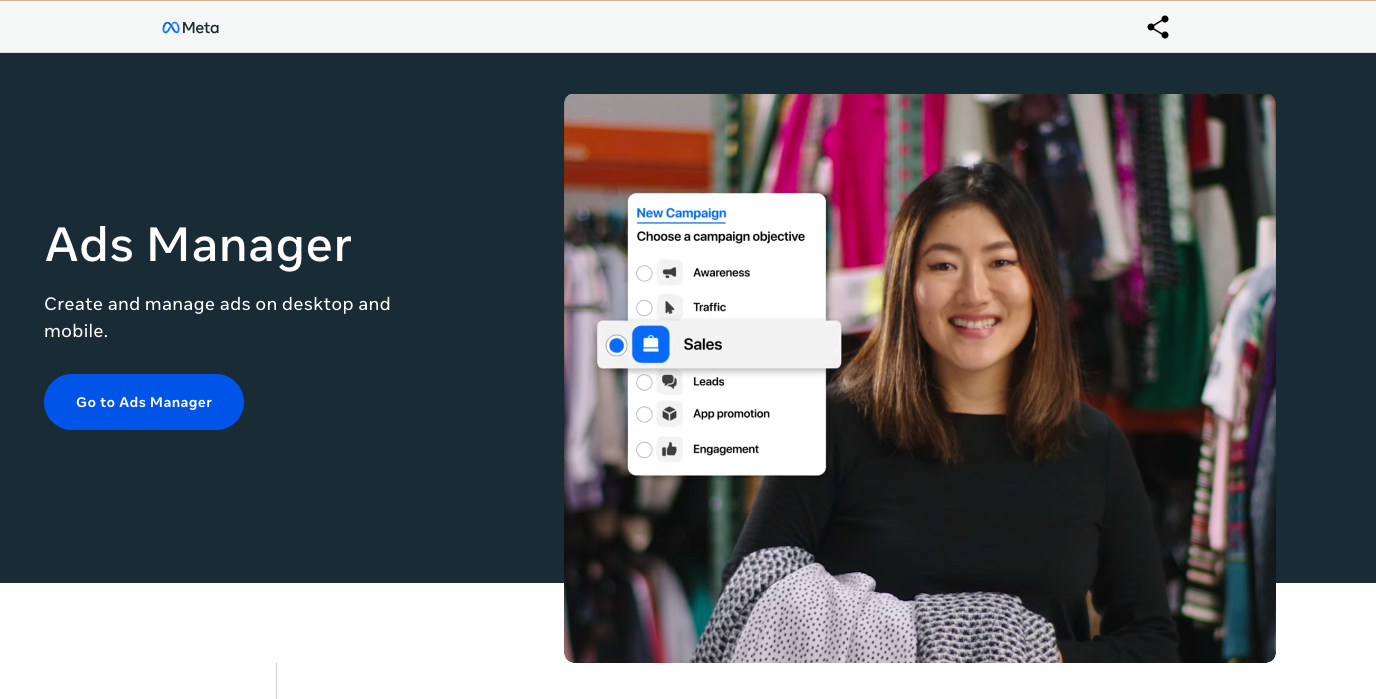Select the App promotion radio button
Viewport: 1376px width, 699px height.
click(644, 414)
